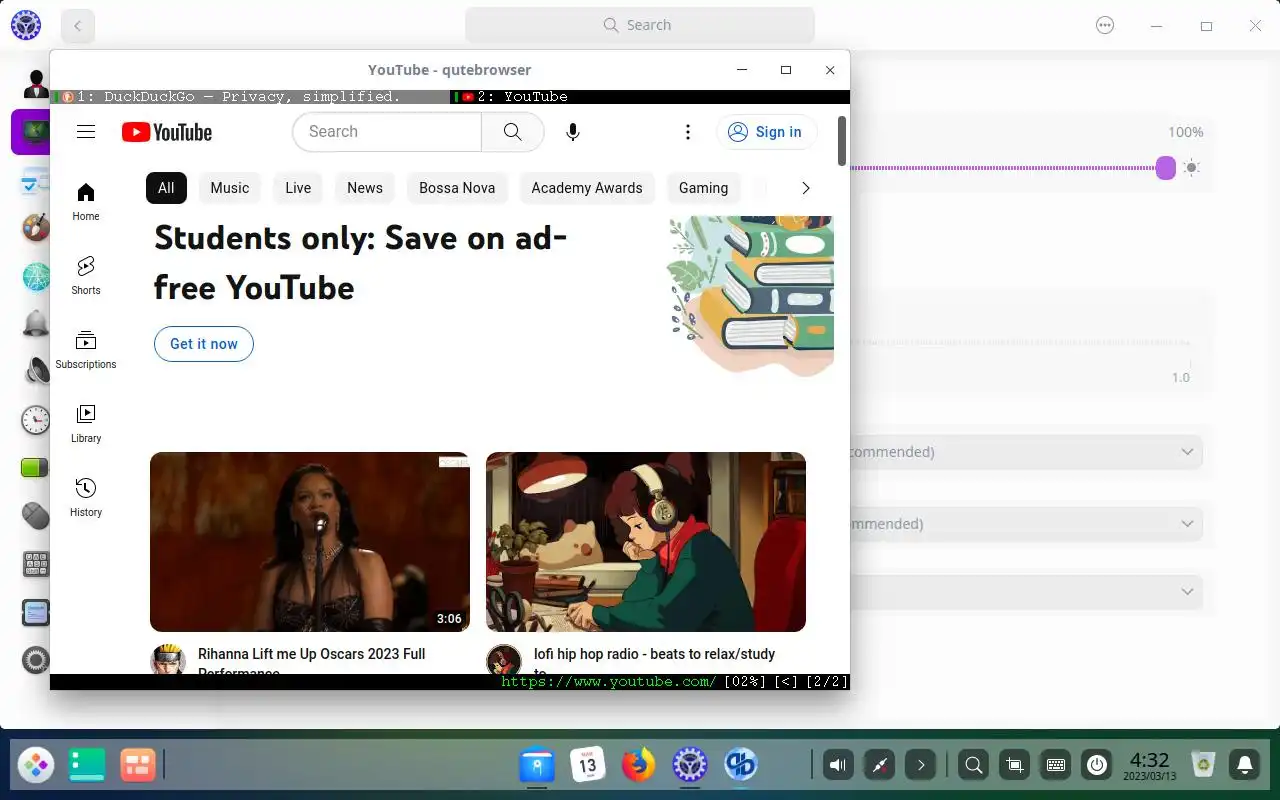Click the 'Get it now' button
The height and width of the screenshot is (800, 1280).
204,344
